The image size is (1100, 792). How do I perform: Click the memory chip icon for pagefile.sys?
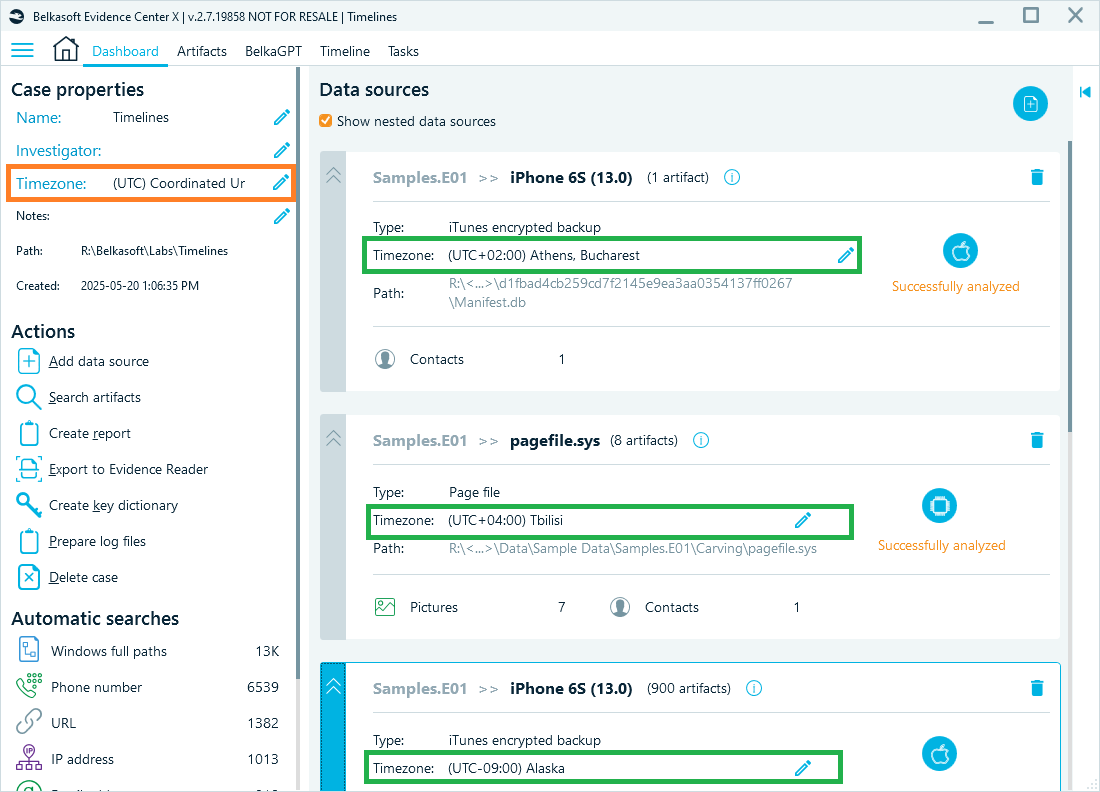(939, 505)
